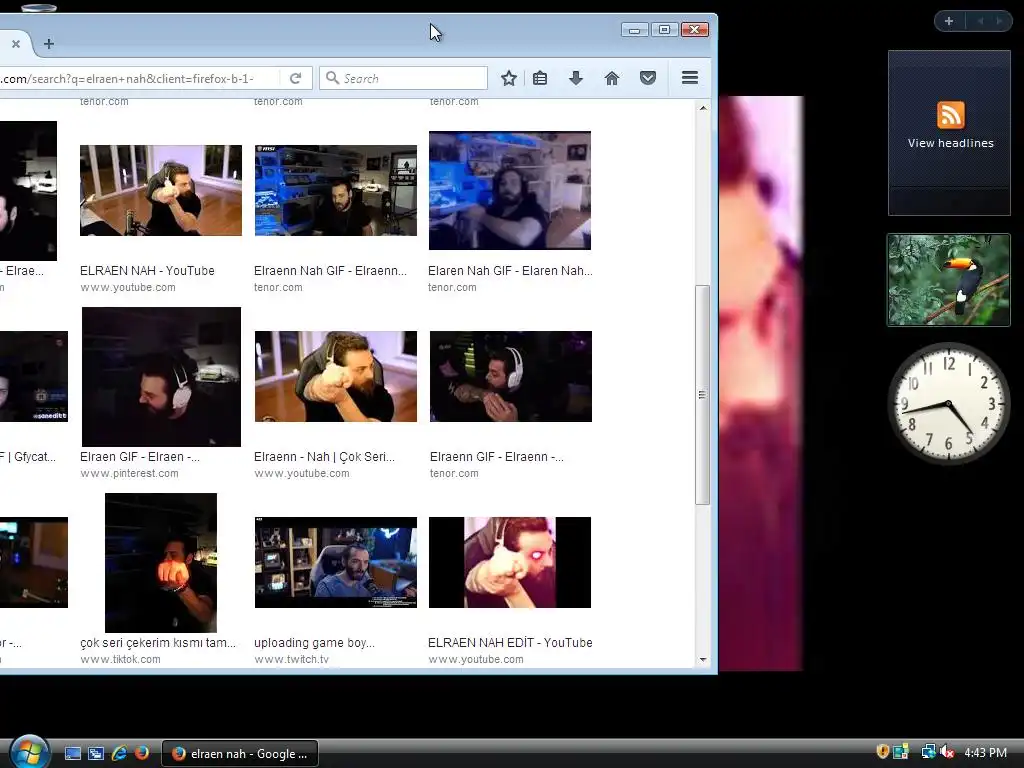Show bookmarks list icon

(540, 78)
